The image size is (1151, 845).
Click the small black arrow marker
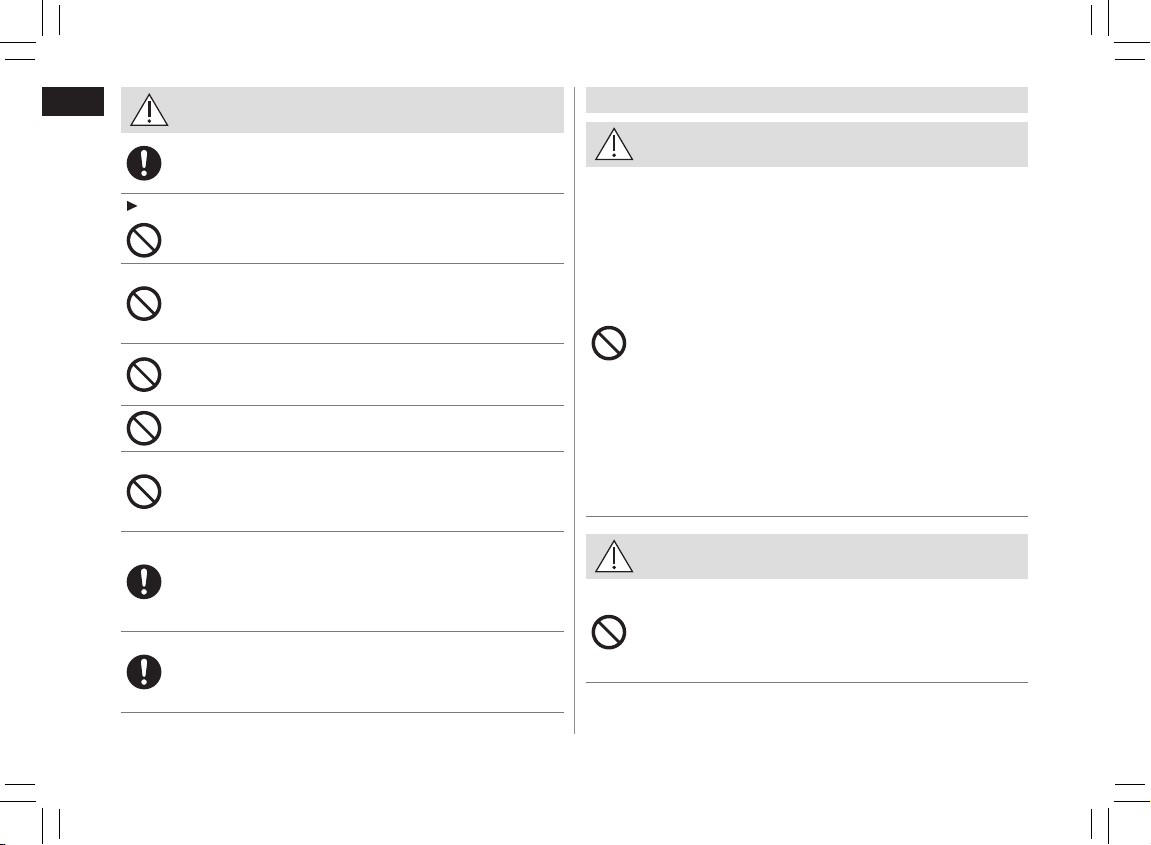(x=132, y=206)
